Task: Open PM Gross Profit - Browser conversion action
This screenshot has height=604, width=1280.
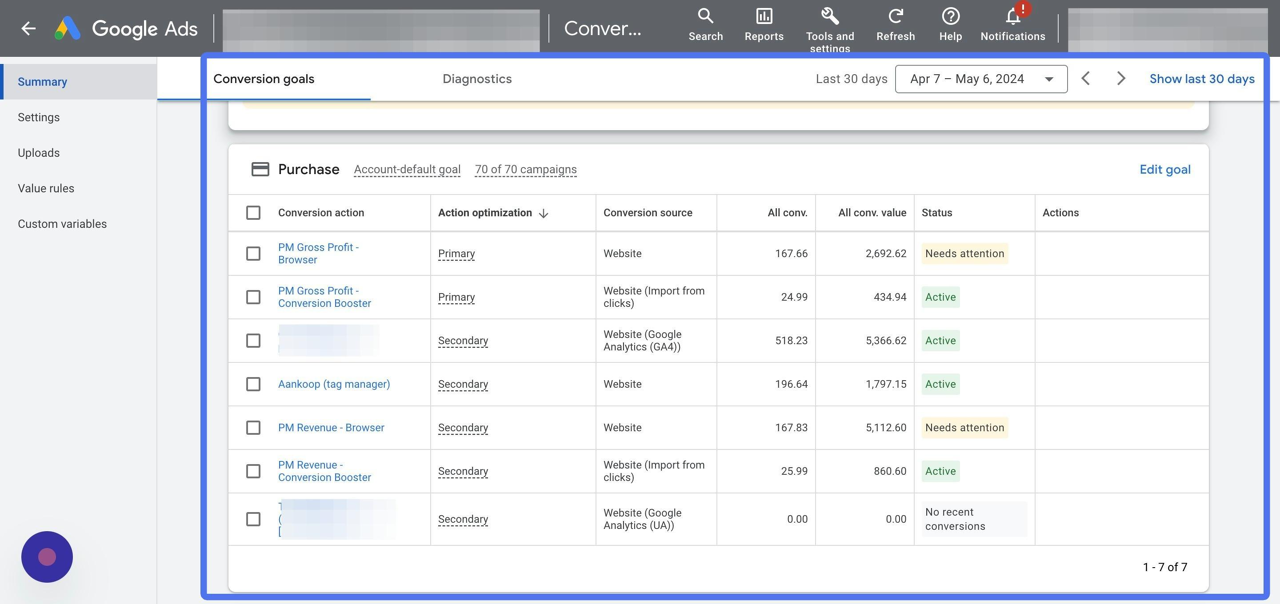Action: click(x=318, y=254)
